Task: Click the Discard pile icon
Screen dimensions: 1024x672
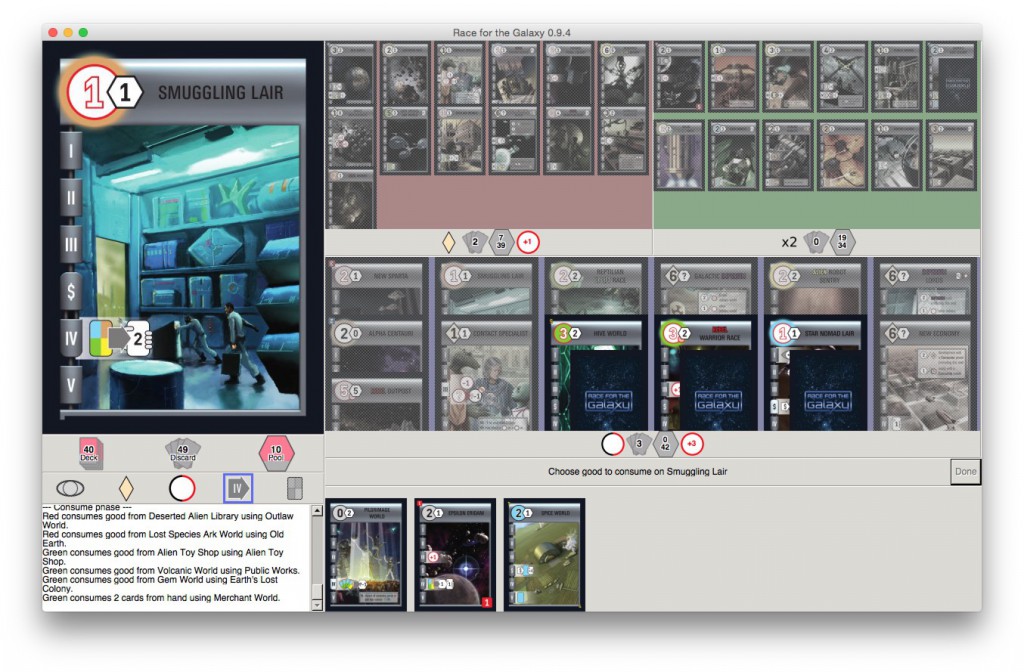Action: click(182, 453)
